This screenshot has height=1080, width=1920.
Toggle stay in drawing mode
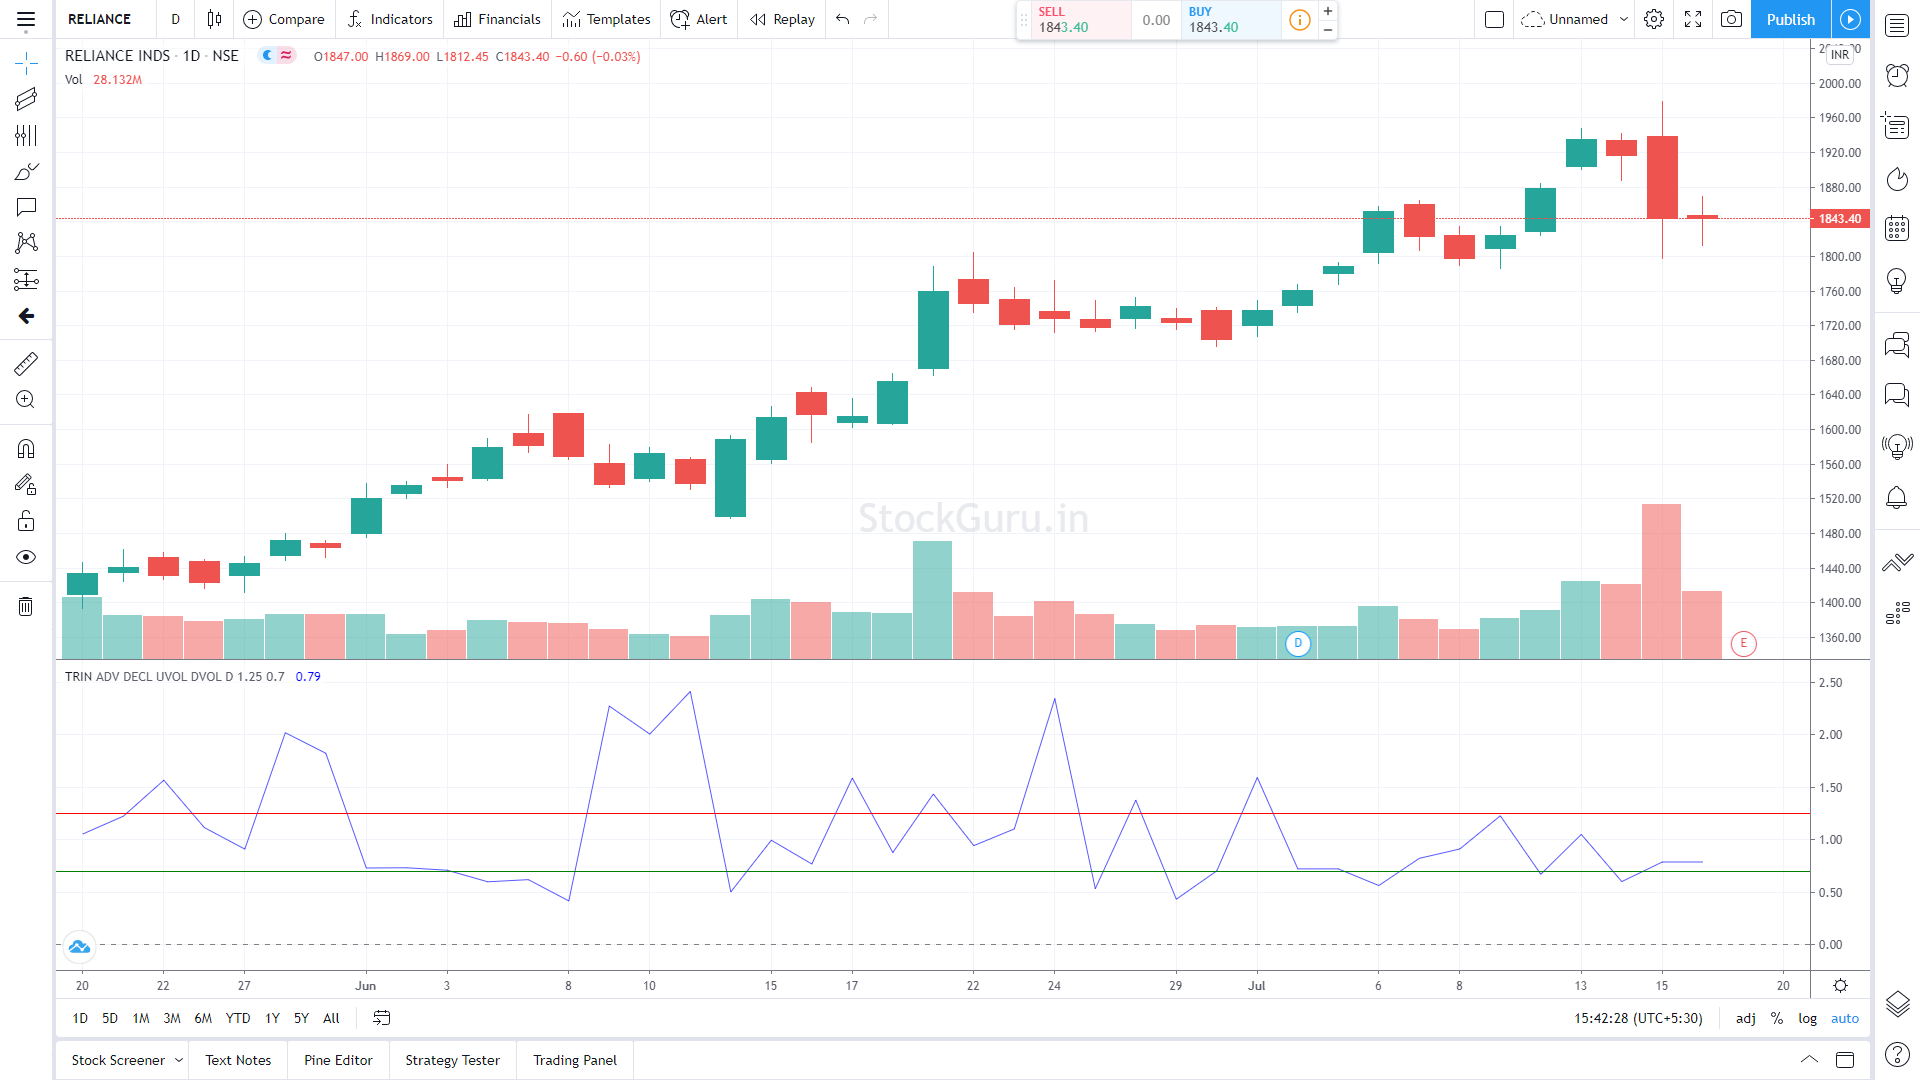tap(26, 485)
